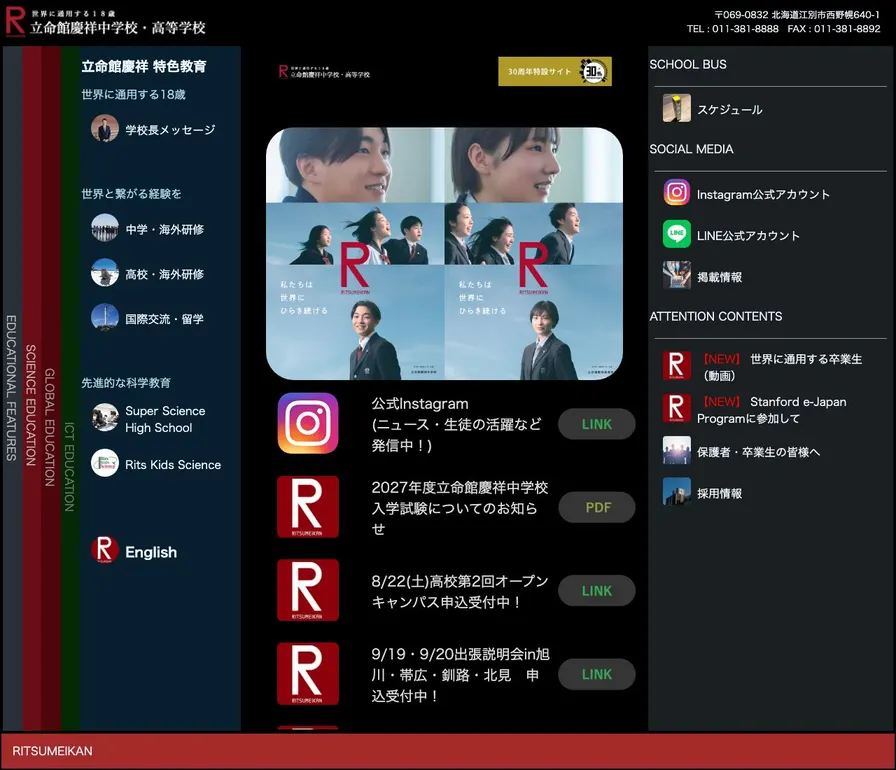Viewport: 896px width, 770px height.
Task: Open 保護者・卒業生の皆様へ link
Action: click(758, 452)
